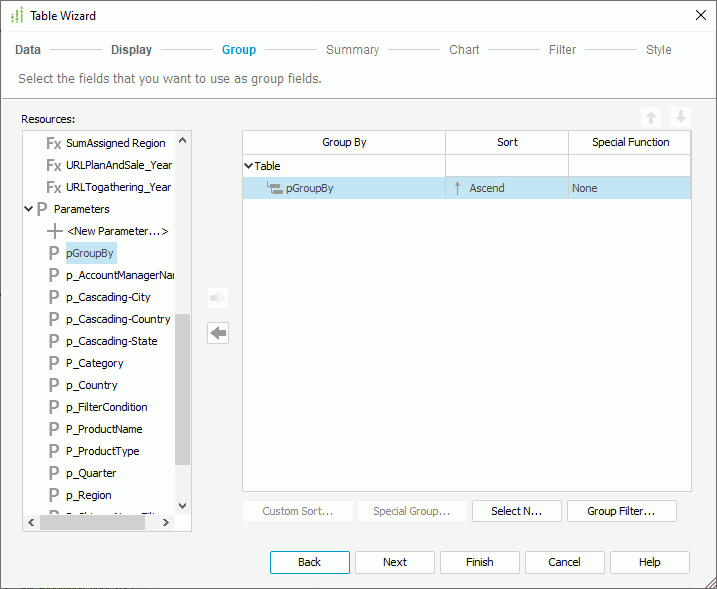Click the Resources vertical scrollbar thumb
The height and width of the screenshot is (589, 717).
(182, 390)
